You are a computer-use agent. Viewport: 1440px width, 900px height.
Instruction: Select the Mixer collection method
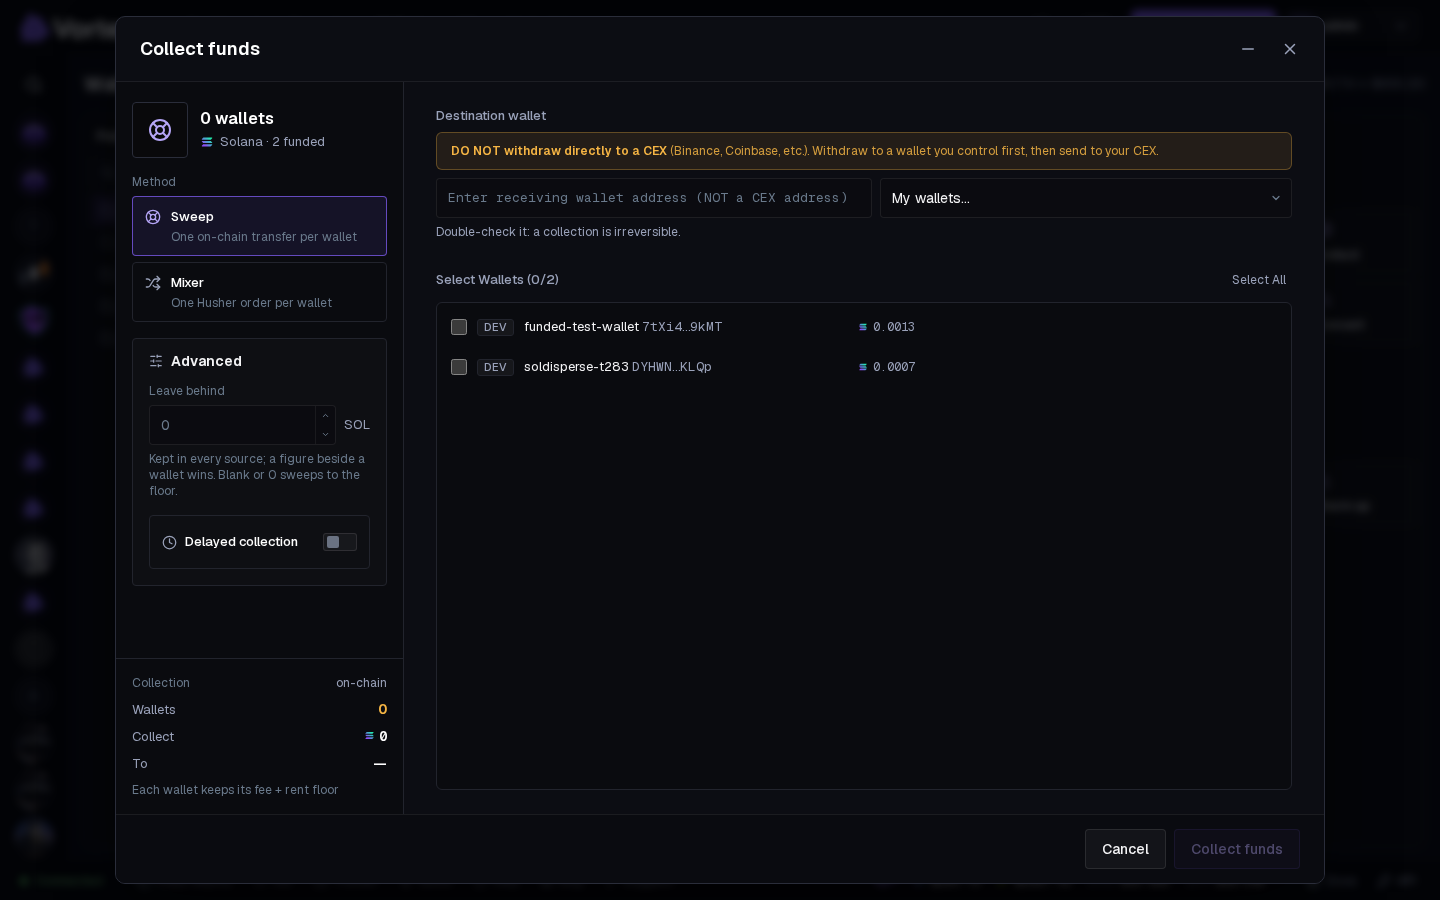click(259, 292)
